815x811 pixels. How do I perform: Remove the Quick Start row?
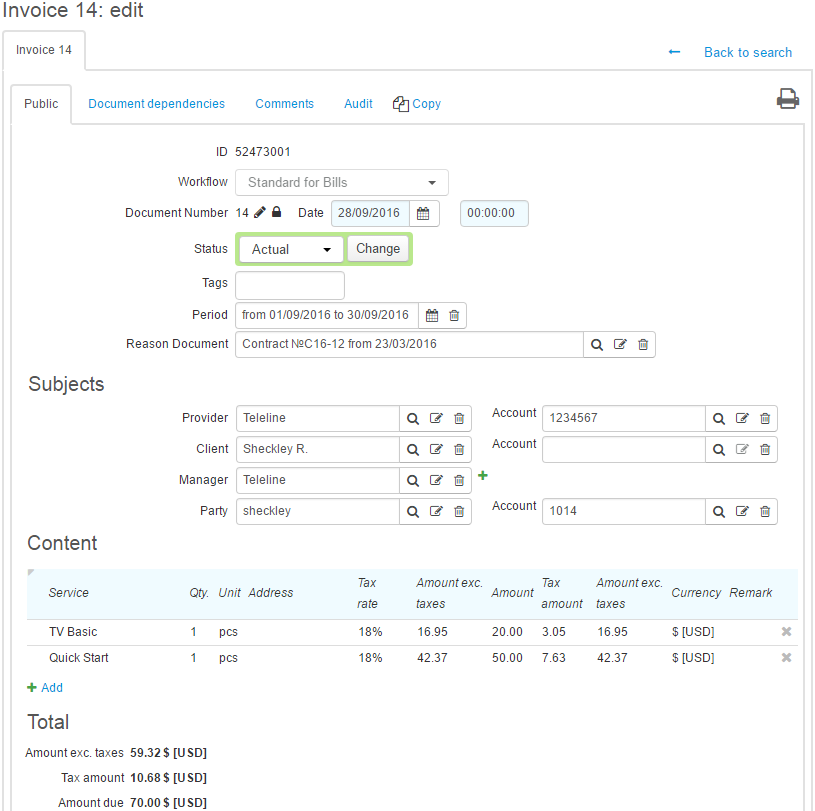pyautogui.click(x=786, y=658)
